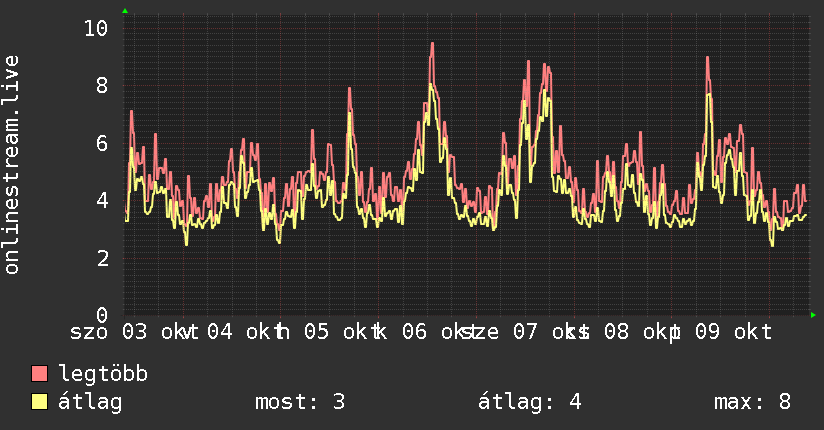Click the vertical onlinestream.live axis title

[x=12, y=165]
